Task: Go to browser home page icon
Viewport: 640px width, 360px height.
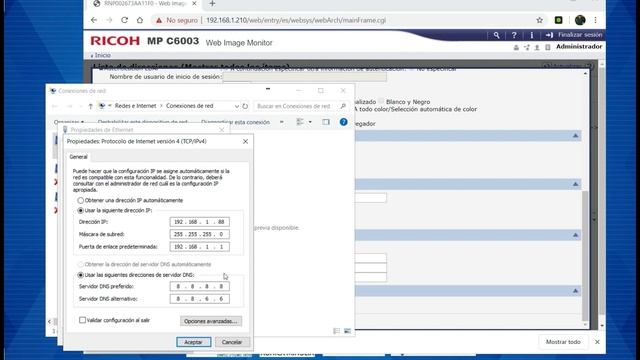Action: [140, 20]
